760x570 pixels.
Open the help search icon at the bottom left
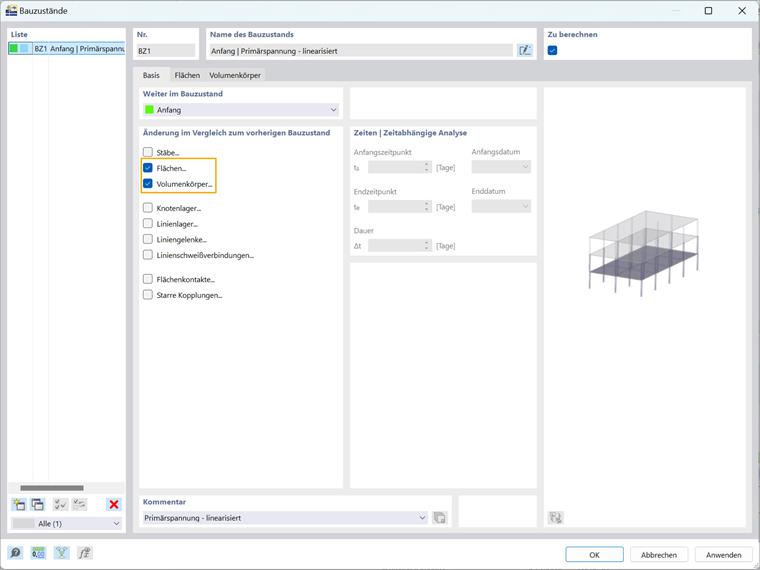[16, 553]
